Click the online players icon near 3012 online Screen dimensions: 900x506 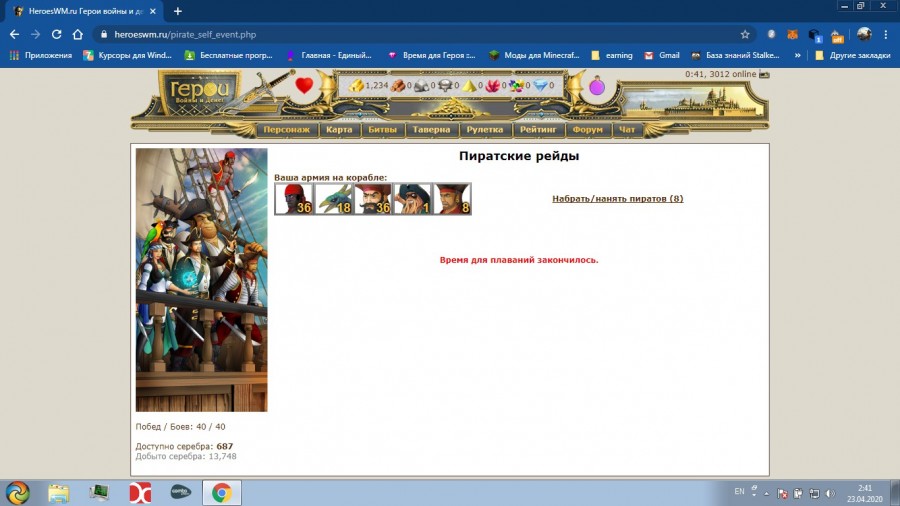click(x=764, y=74)
